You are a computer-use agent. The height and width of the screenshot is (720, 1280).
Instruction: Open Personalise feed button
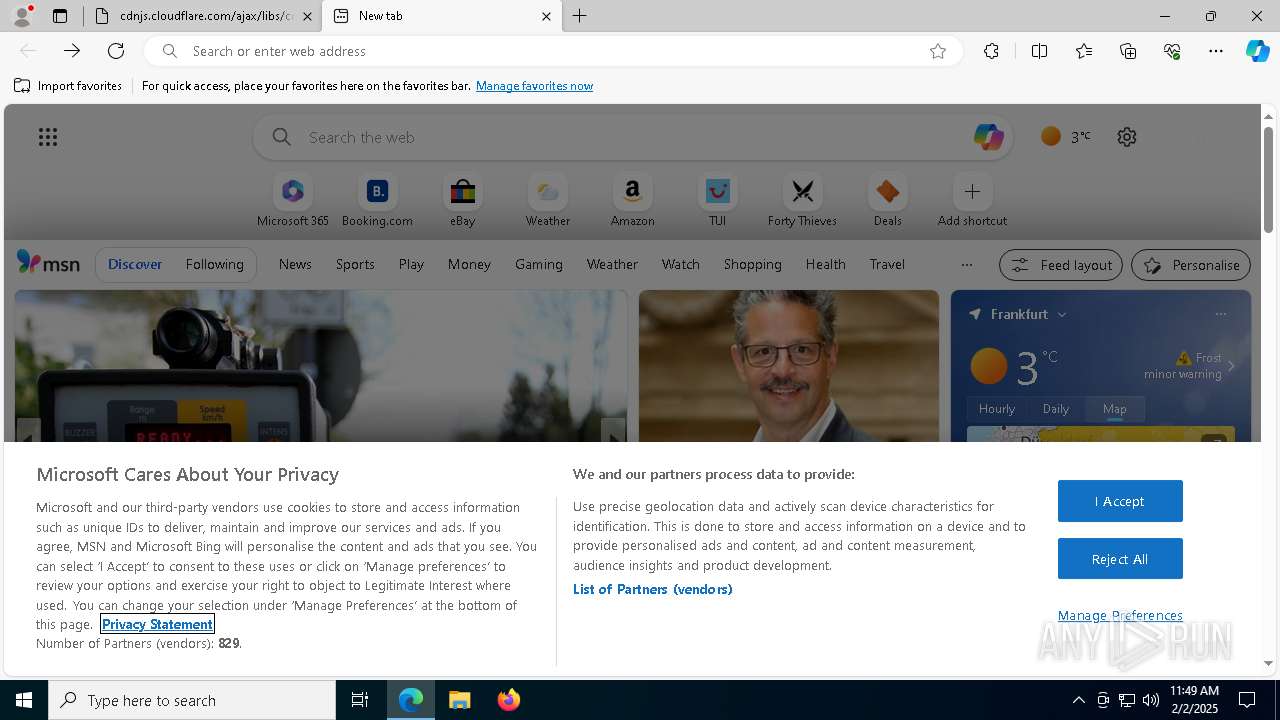point(1191,265)
